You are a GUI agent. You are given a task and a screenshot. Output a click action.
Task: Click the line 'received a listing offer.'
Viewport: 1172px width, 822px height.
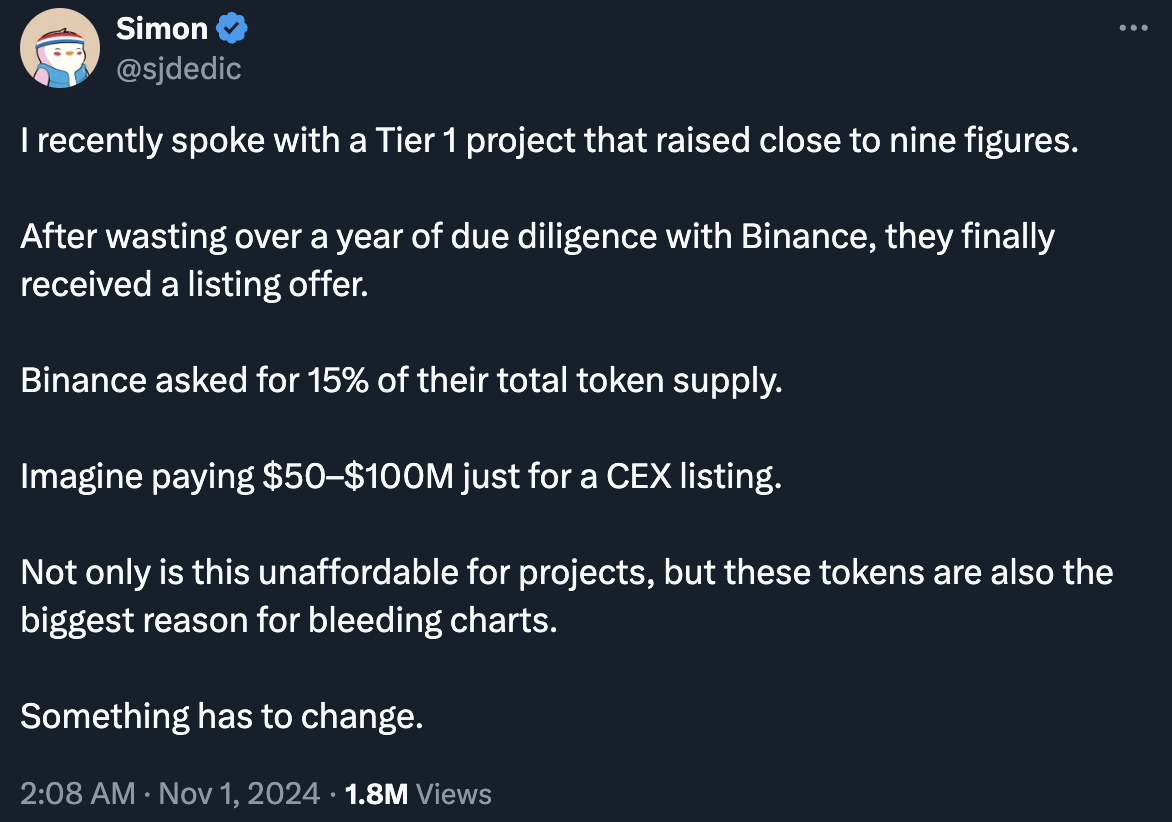(195, 285)
